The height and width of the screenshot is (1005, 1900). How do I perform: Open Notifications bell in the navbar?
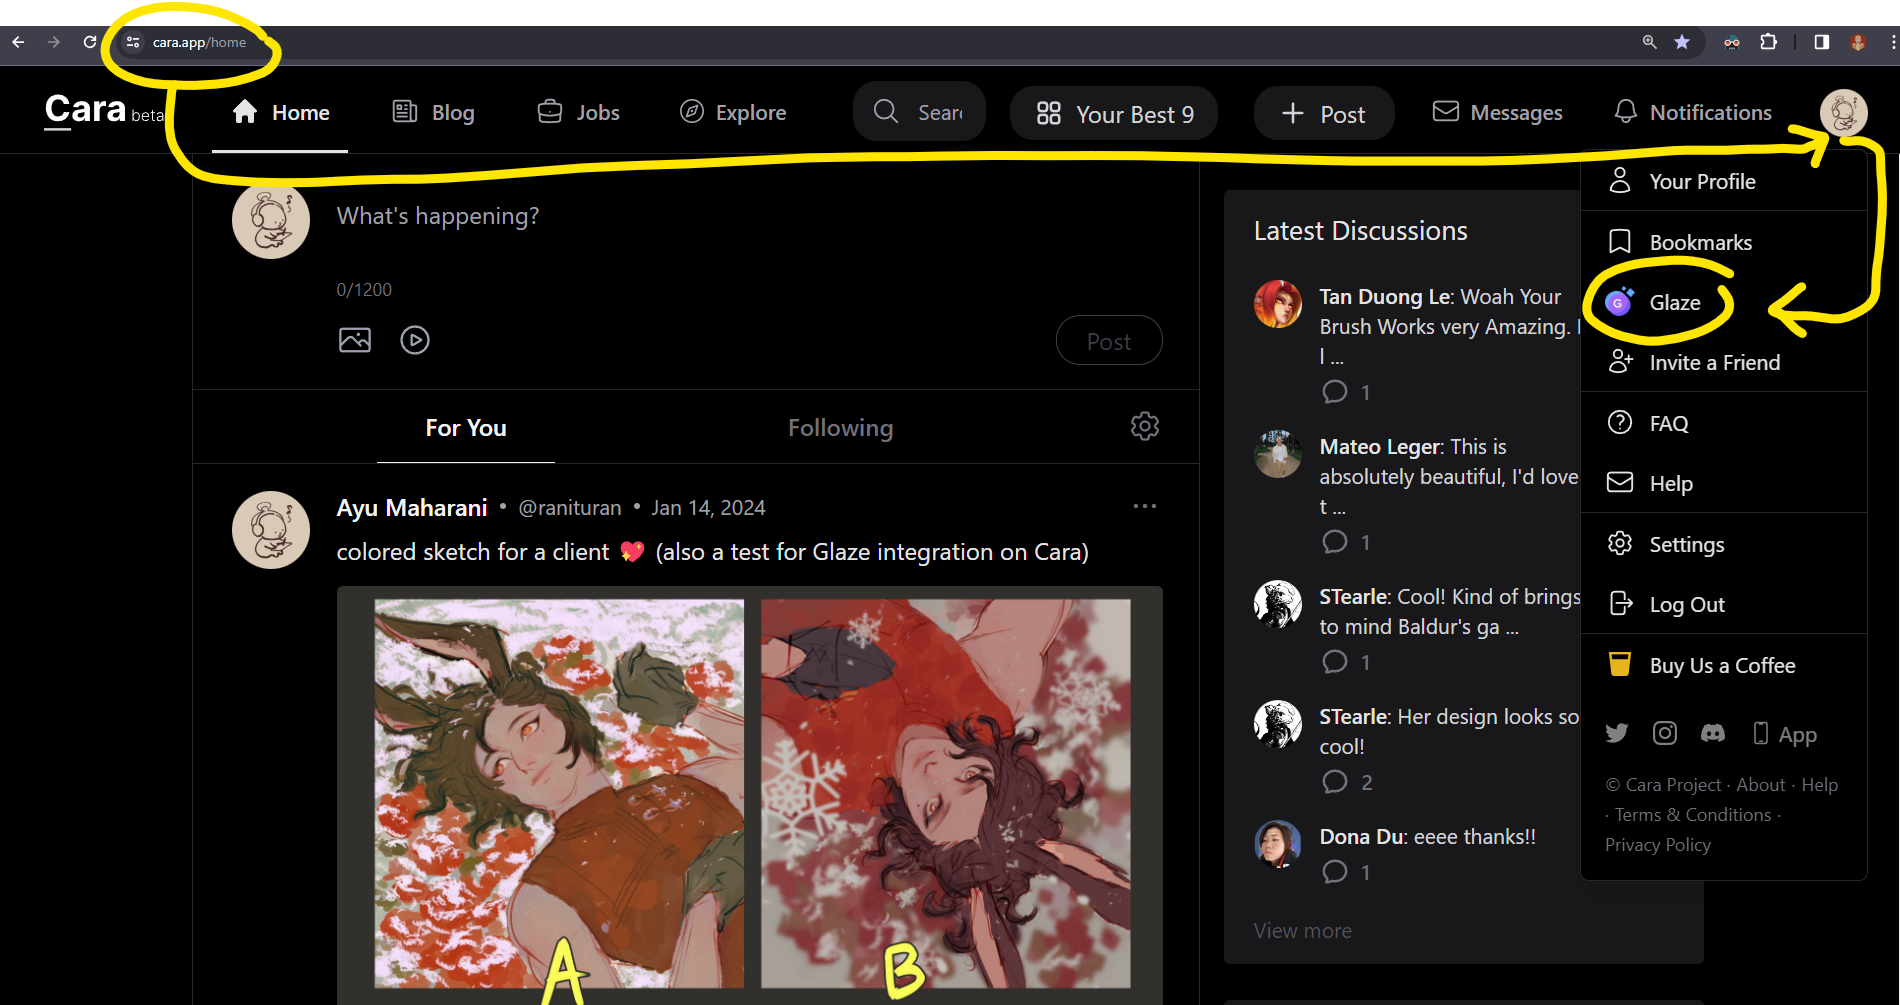click(1693, 113)
